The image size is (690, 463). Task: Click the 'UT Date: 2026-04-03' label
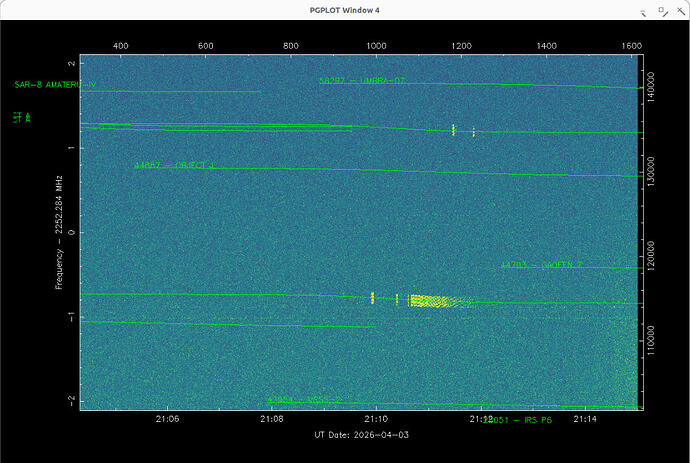361,435
